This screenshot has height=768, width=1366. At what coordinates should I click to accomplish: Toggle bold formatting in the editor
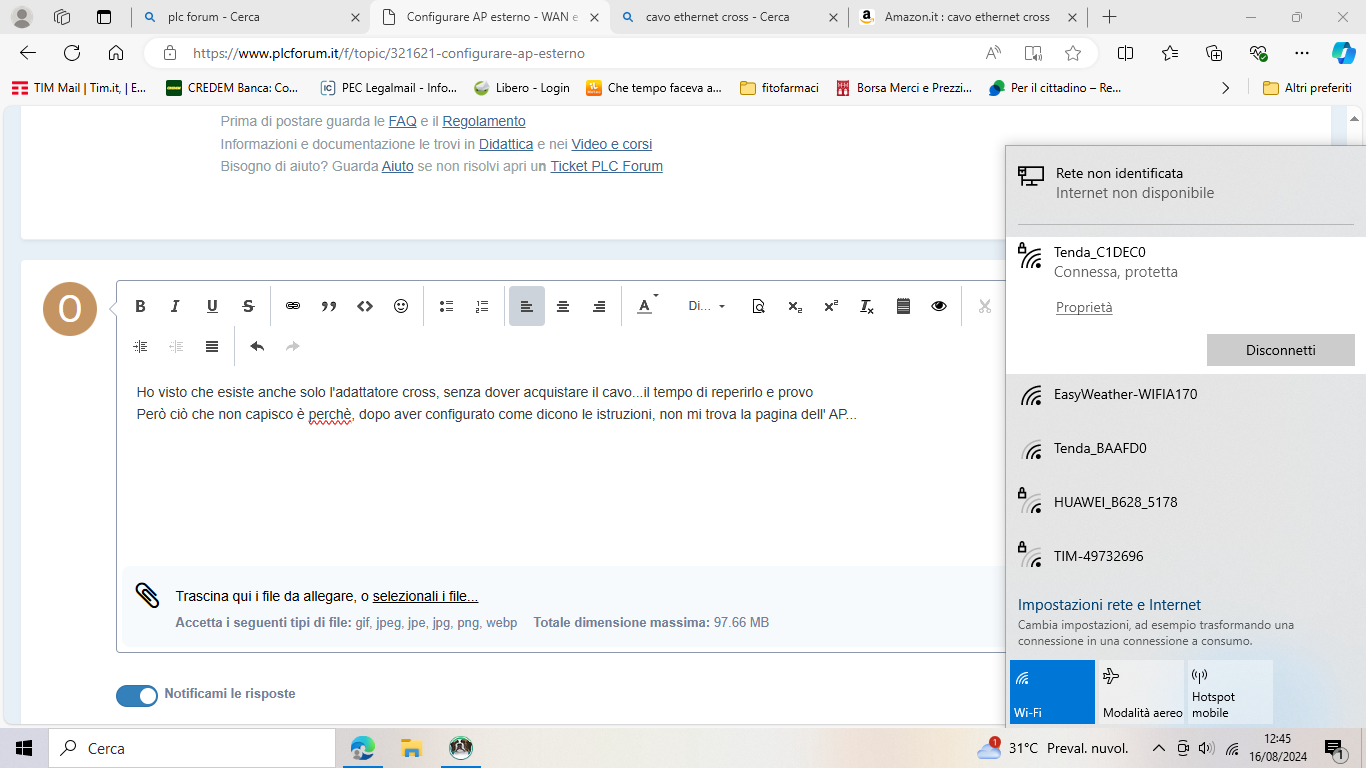141,306
